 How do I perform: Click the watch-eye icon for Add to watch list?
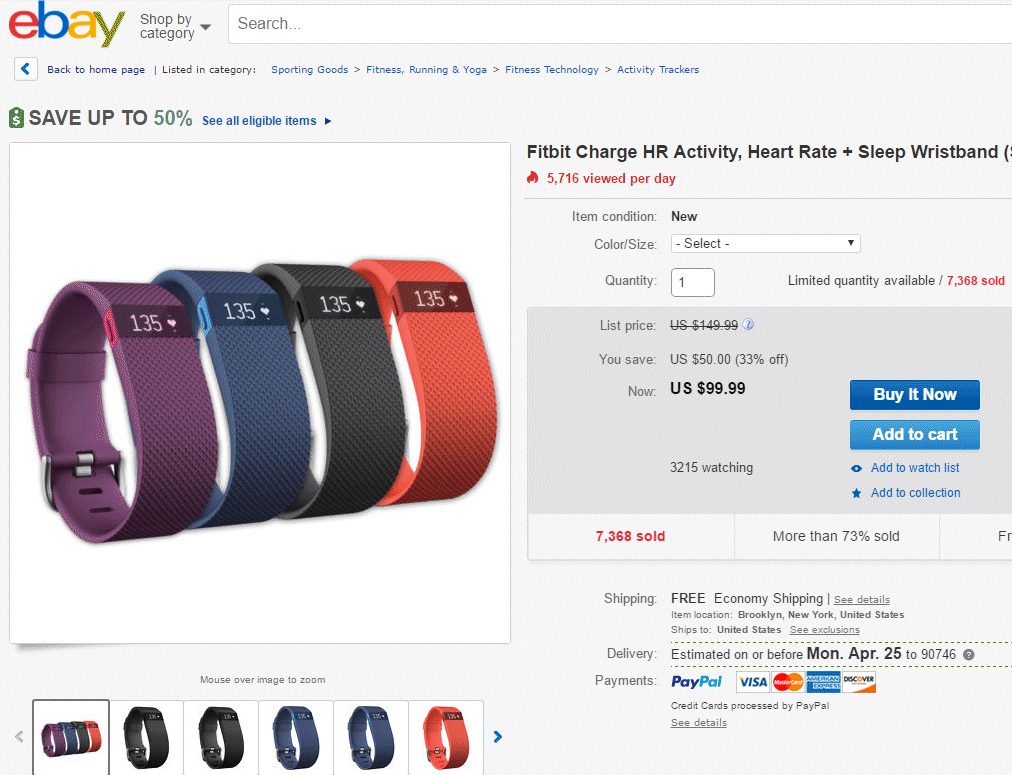coord(856,467)
